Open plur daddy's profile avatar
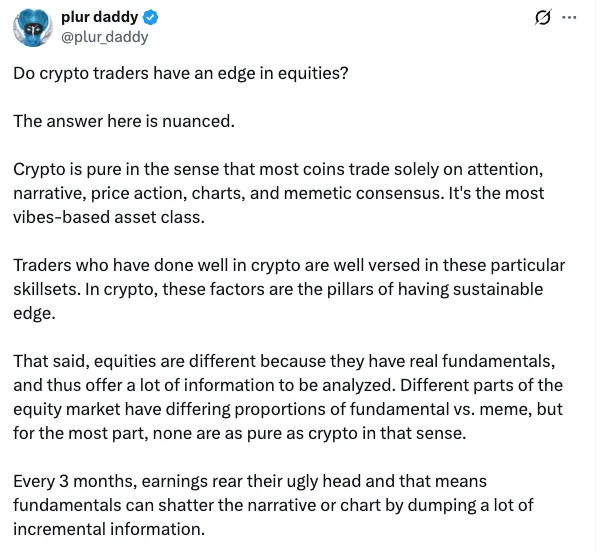 point(35,27)
